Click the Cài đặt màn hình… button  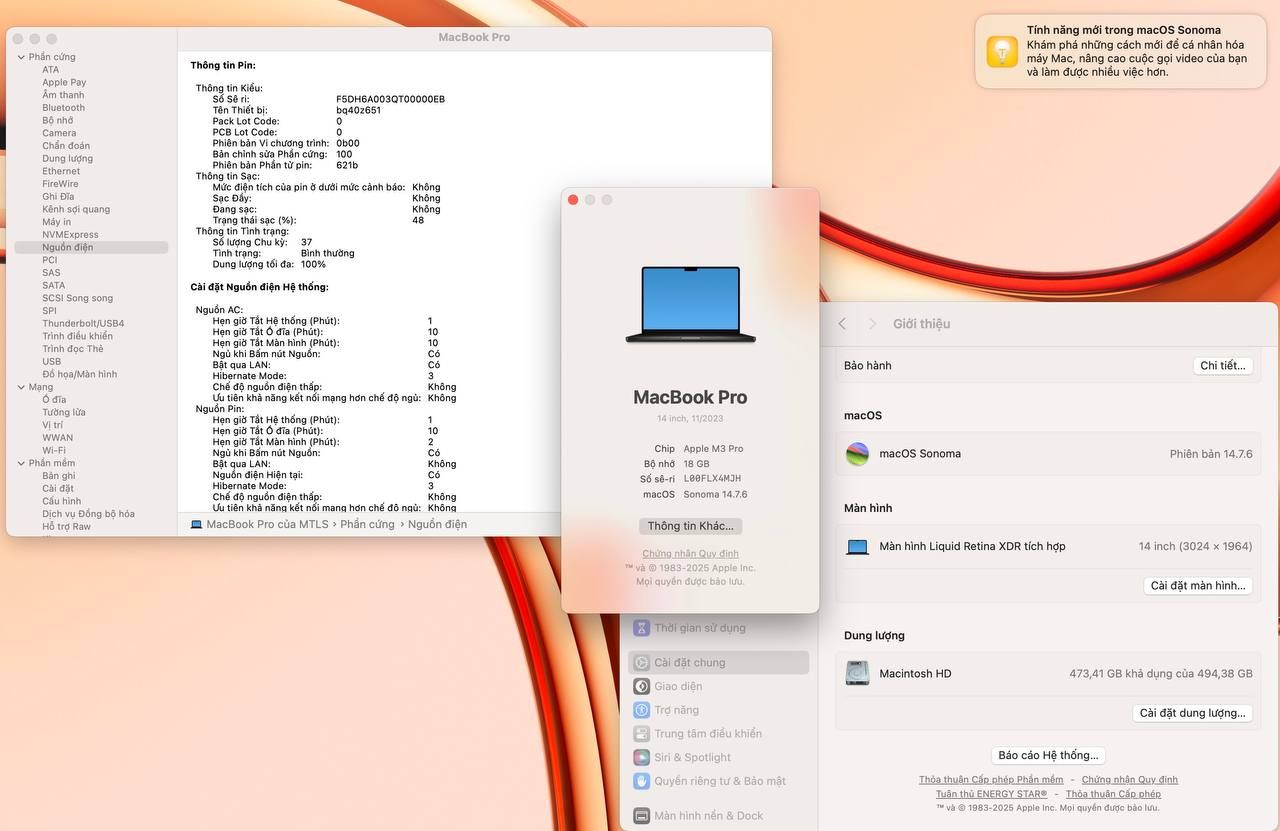(1198, 586)
